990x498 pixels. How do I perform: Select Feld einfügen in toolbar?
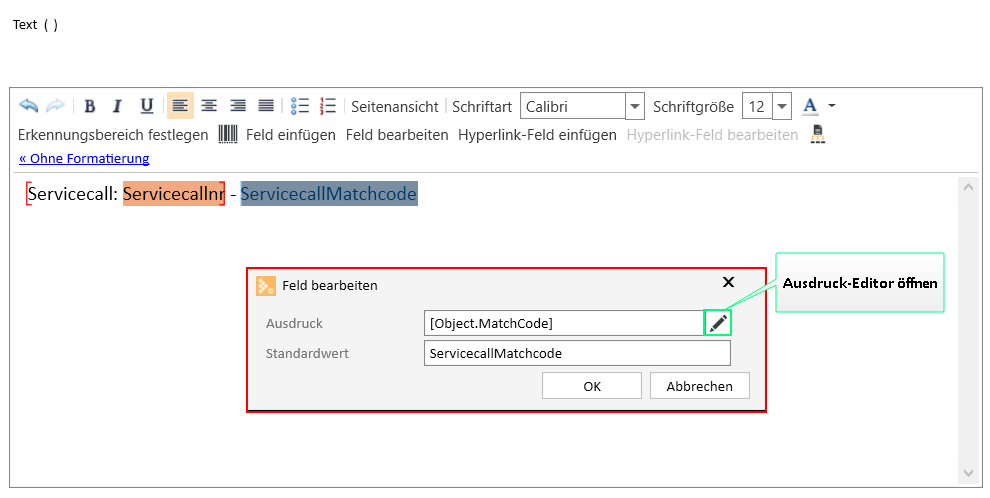pyautogui.click(x=291, y=135)
